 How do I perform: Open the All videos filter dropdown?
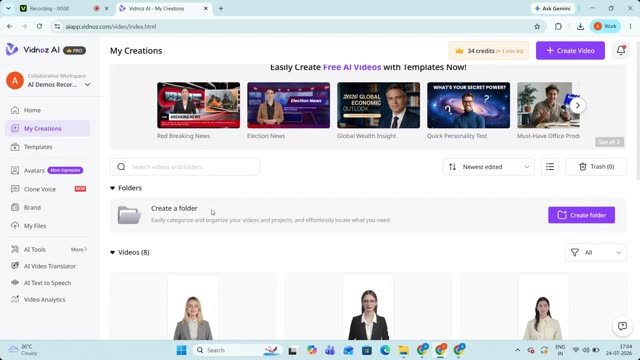[x=596, y=252]
